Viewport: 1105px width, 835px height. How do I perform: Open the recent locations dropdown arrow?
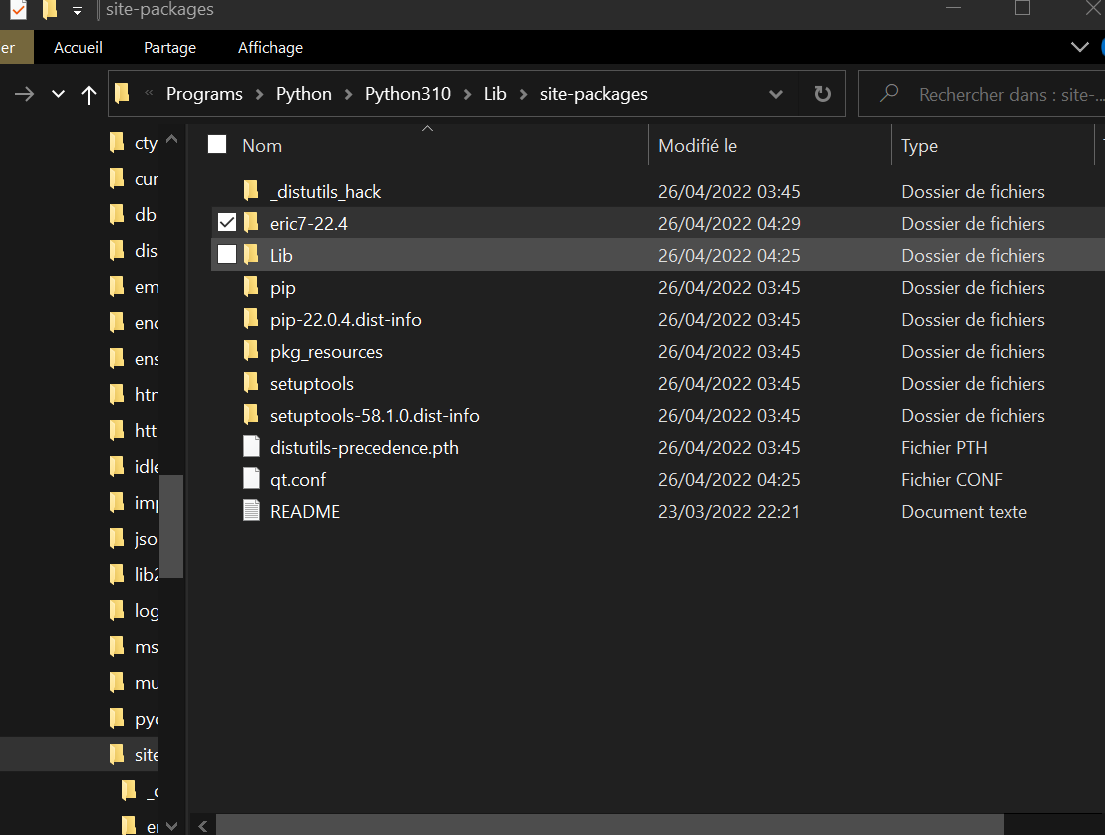tap(58, 94)
